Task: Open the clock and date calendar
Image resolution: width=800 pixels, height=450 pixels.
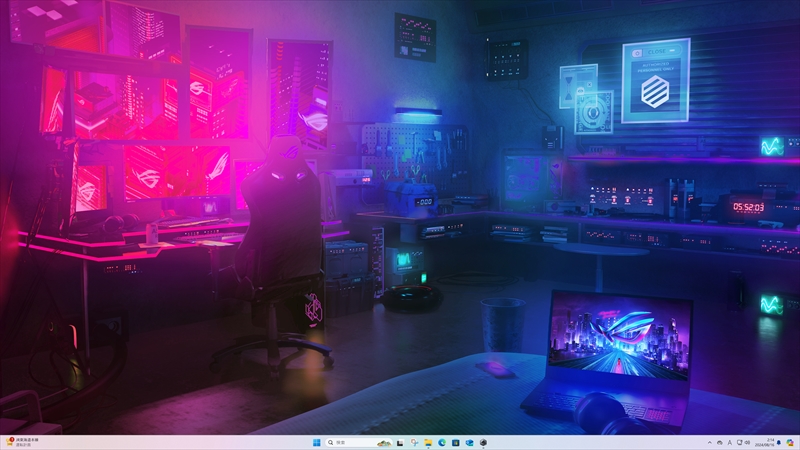Action: tap(764, 442)
